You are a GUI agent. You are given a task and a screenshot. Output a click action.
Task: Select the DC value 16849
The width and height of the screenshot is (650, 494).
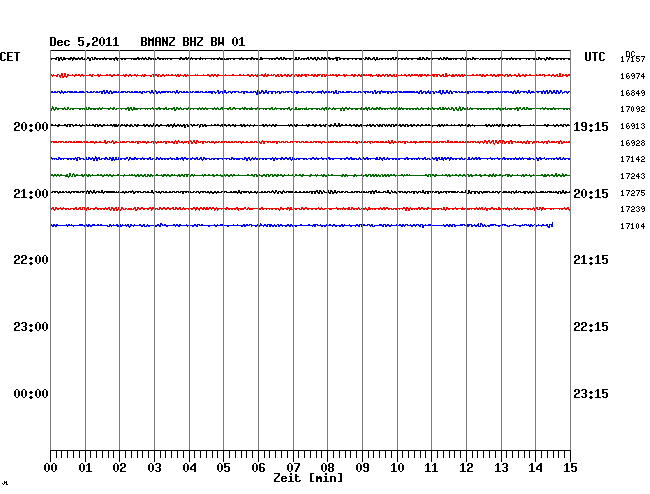coord(633,93)
